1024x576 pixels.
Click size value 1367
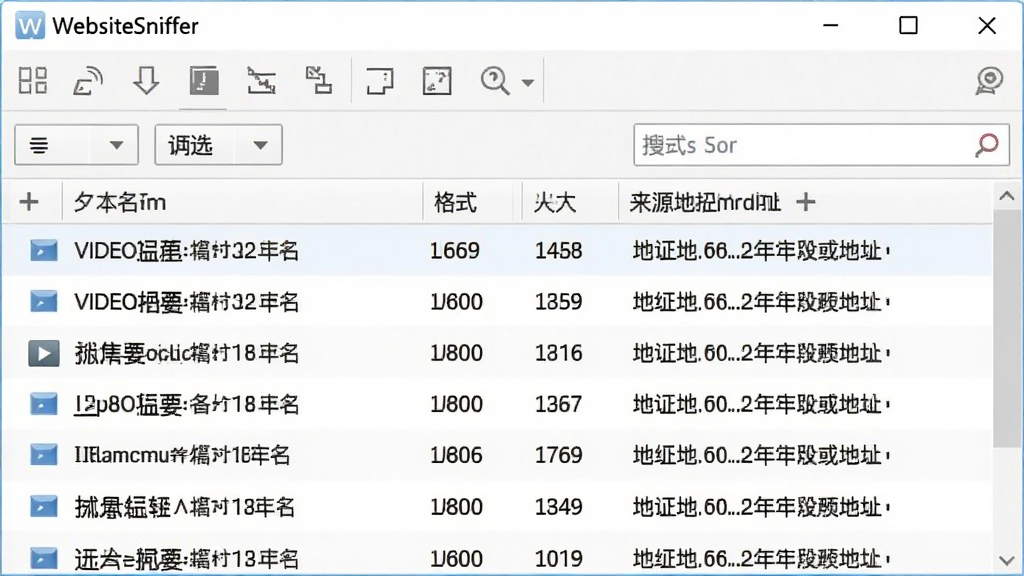pos(558,404)
